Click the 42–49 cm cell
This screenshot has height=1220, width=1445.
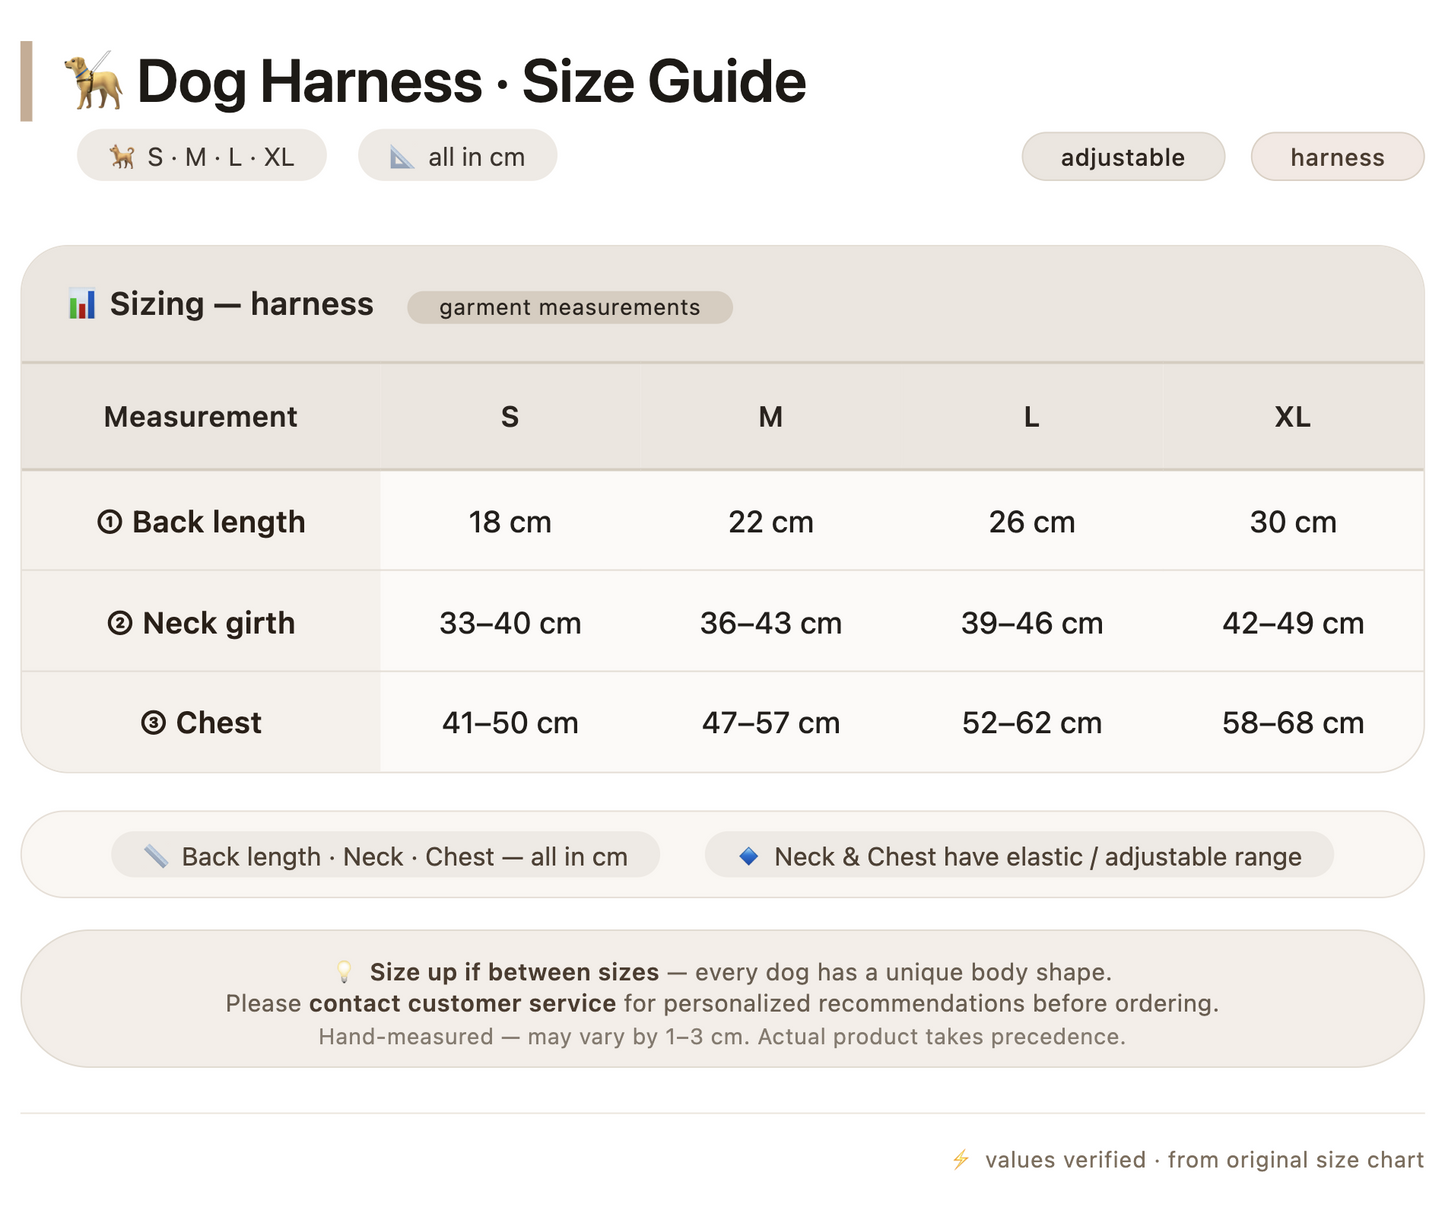tap(1293, 622)
